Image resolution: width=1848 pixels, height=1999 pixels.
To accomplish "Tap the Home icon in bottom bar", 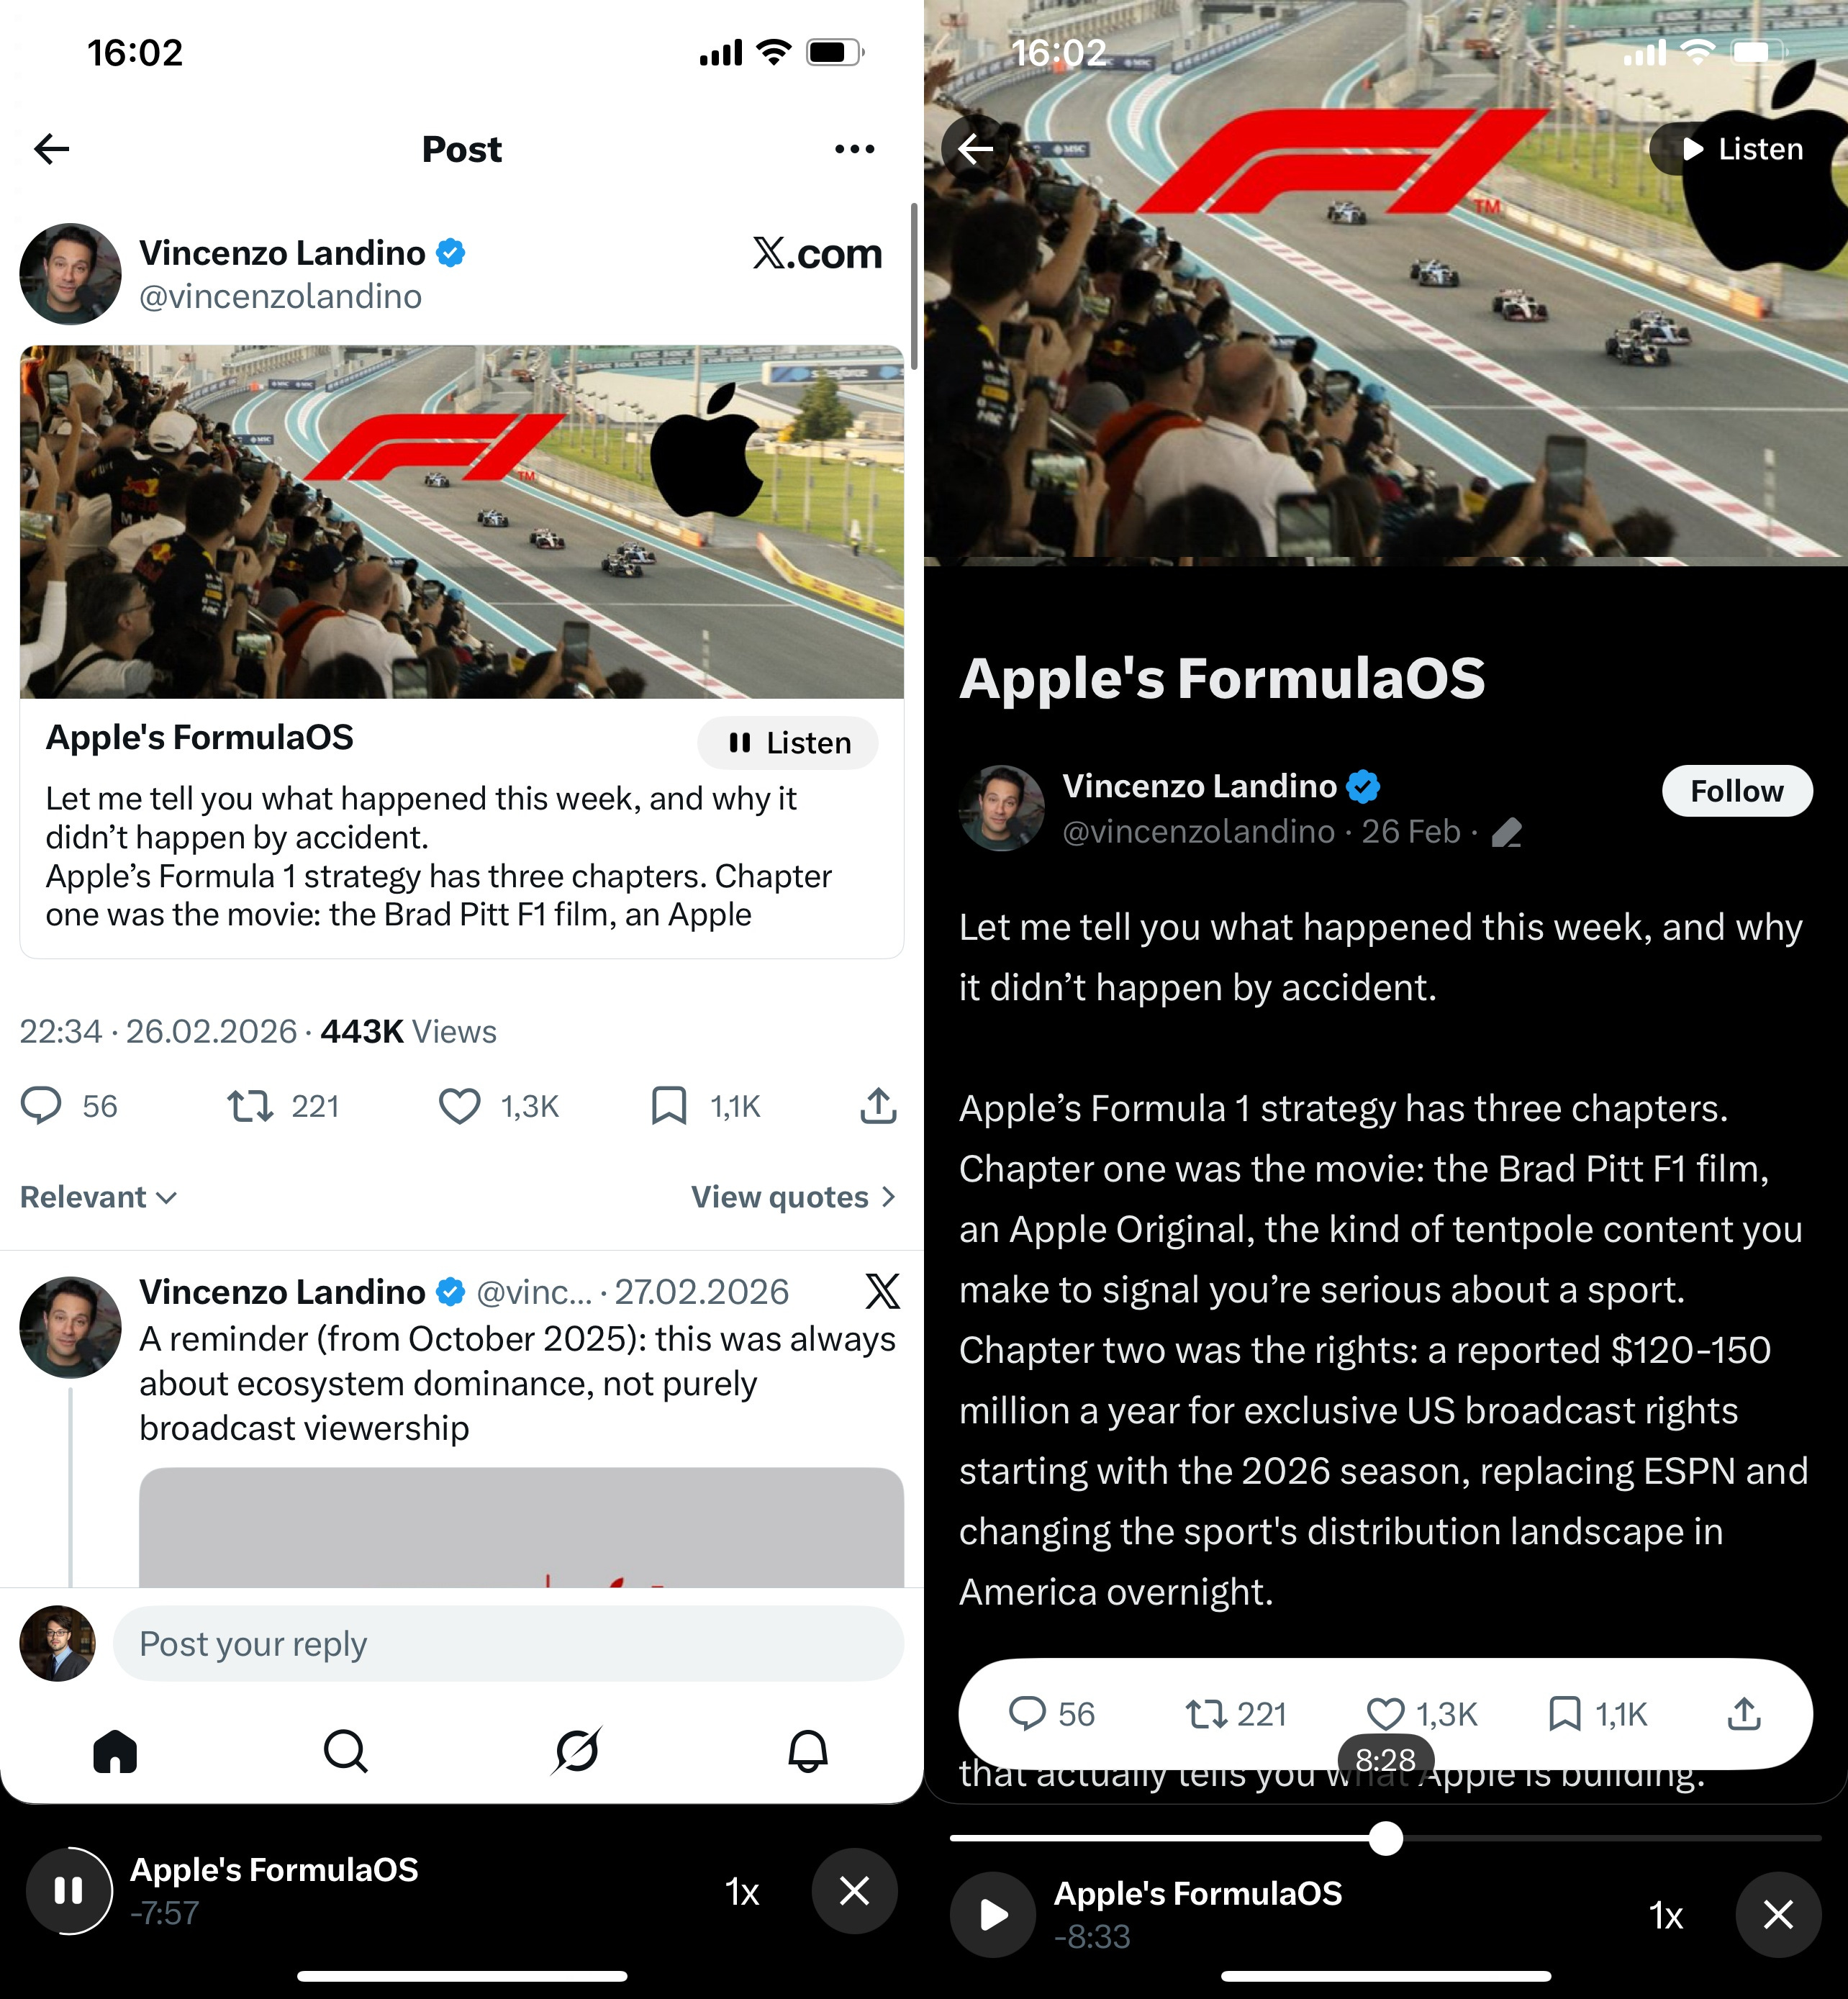I will pos(115,1751).
